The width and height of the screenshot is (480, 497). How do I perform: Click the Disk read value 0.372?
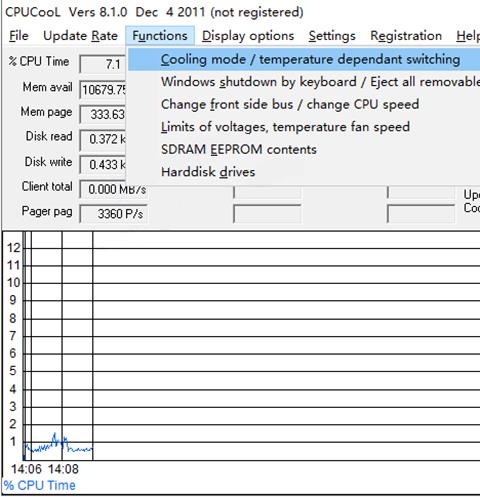pos(103,139)
